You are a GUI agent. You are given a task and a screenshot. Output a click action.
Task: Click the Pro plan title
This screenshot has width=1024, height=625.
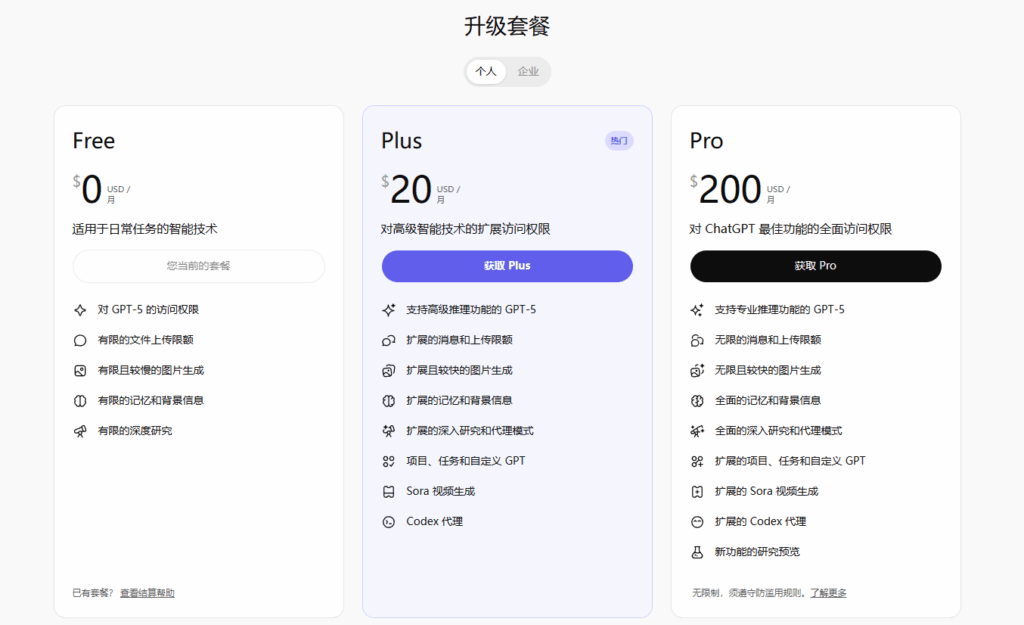coord(706,141)
